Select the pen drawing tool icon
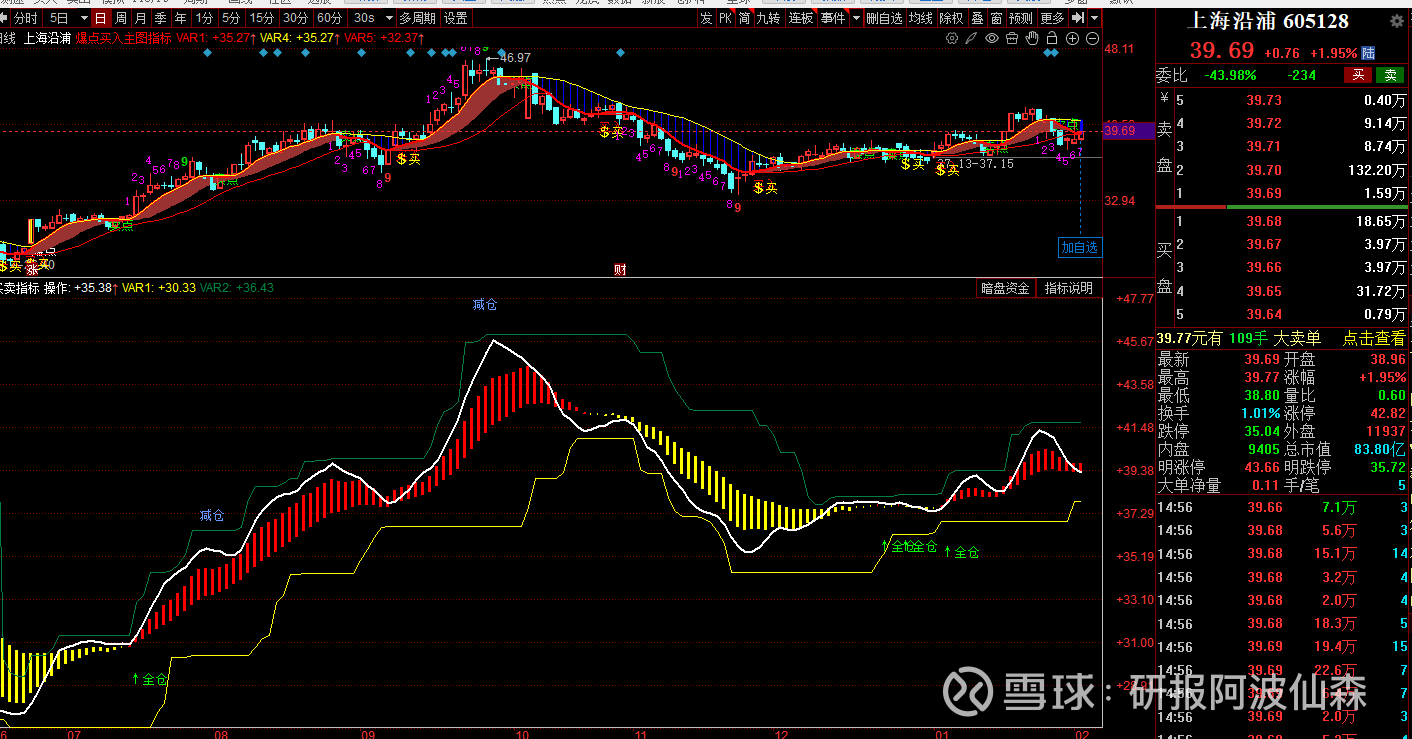Screen dimensions: 1412x739 [x=971, y=39]
